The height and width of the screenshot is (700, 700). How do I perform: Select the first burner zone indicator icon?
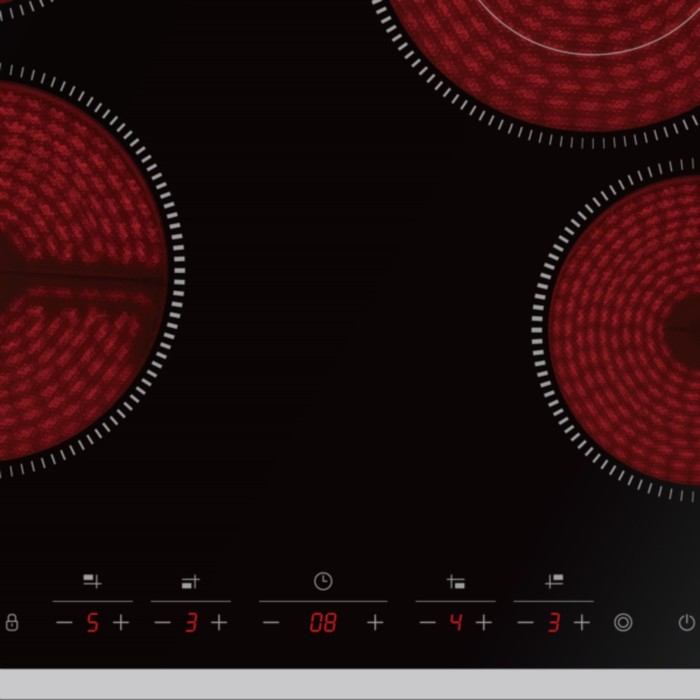tap(92, 581)
